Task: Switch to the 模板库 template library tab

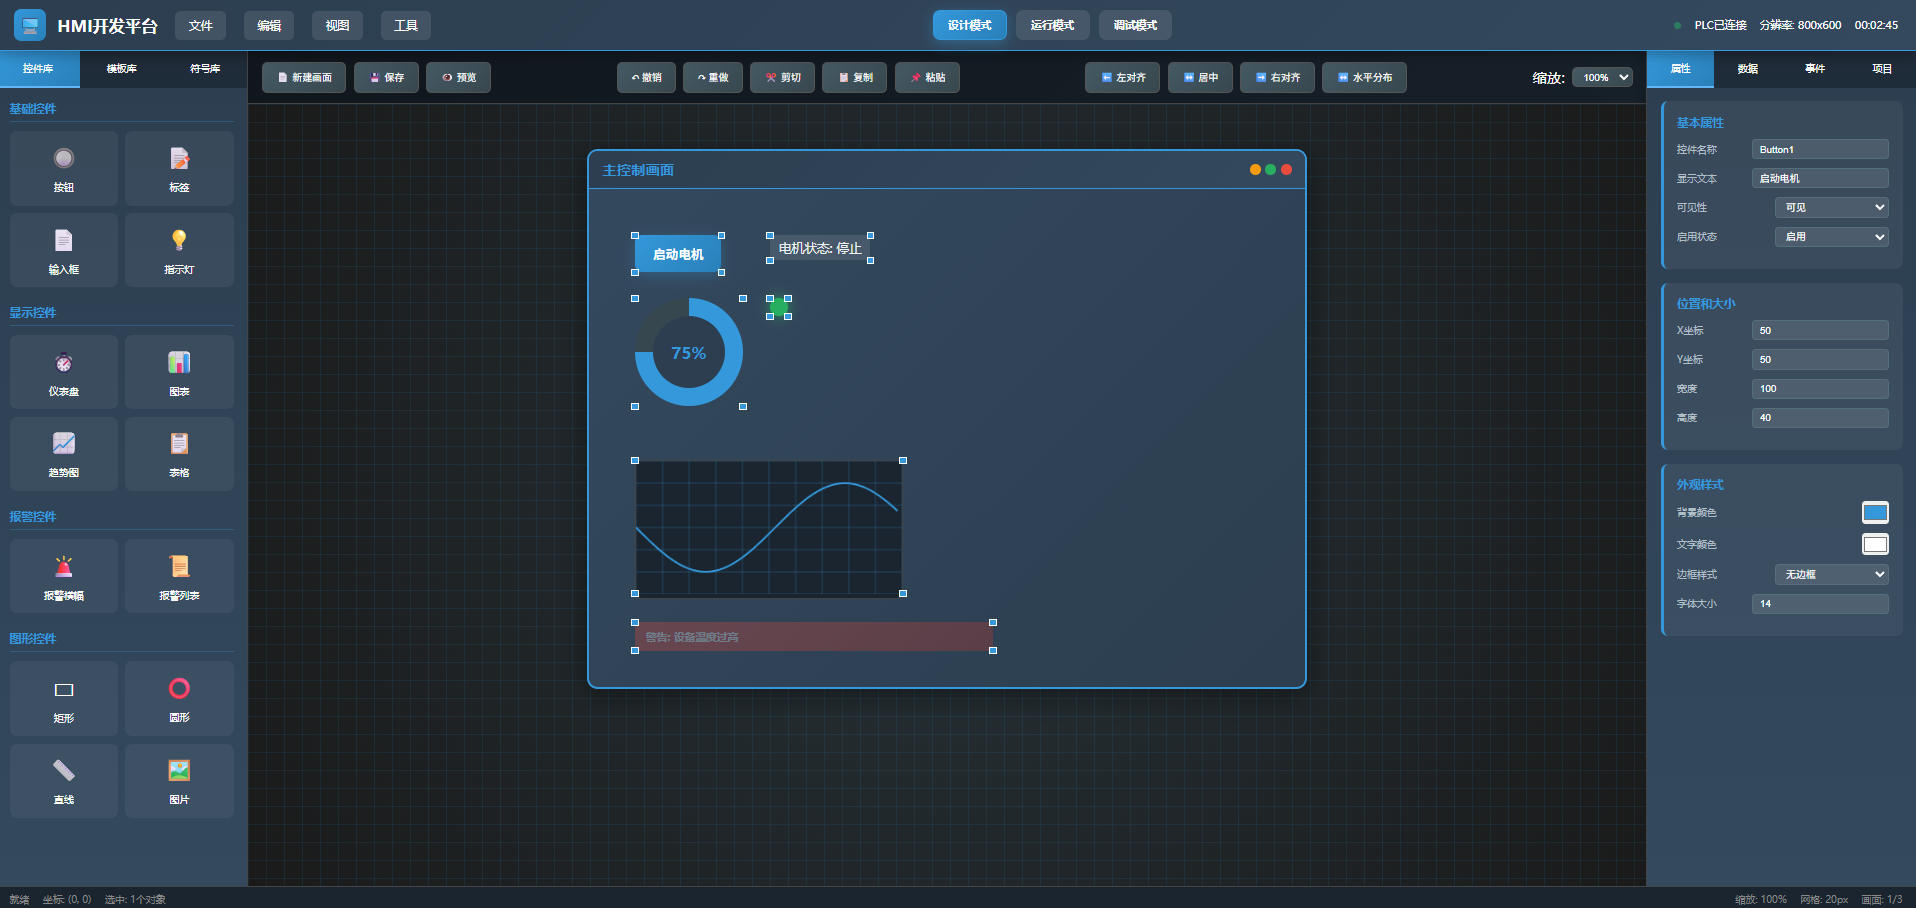Action: 122,69
